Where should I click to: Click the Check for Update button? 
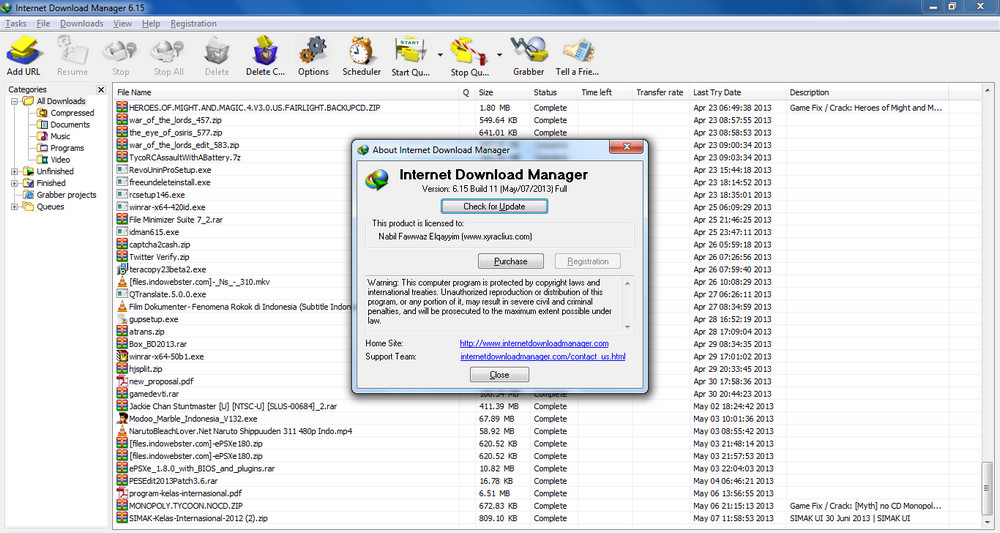point(494,207)
